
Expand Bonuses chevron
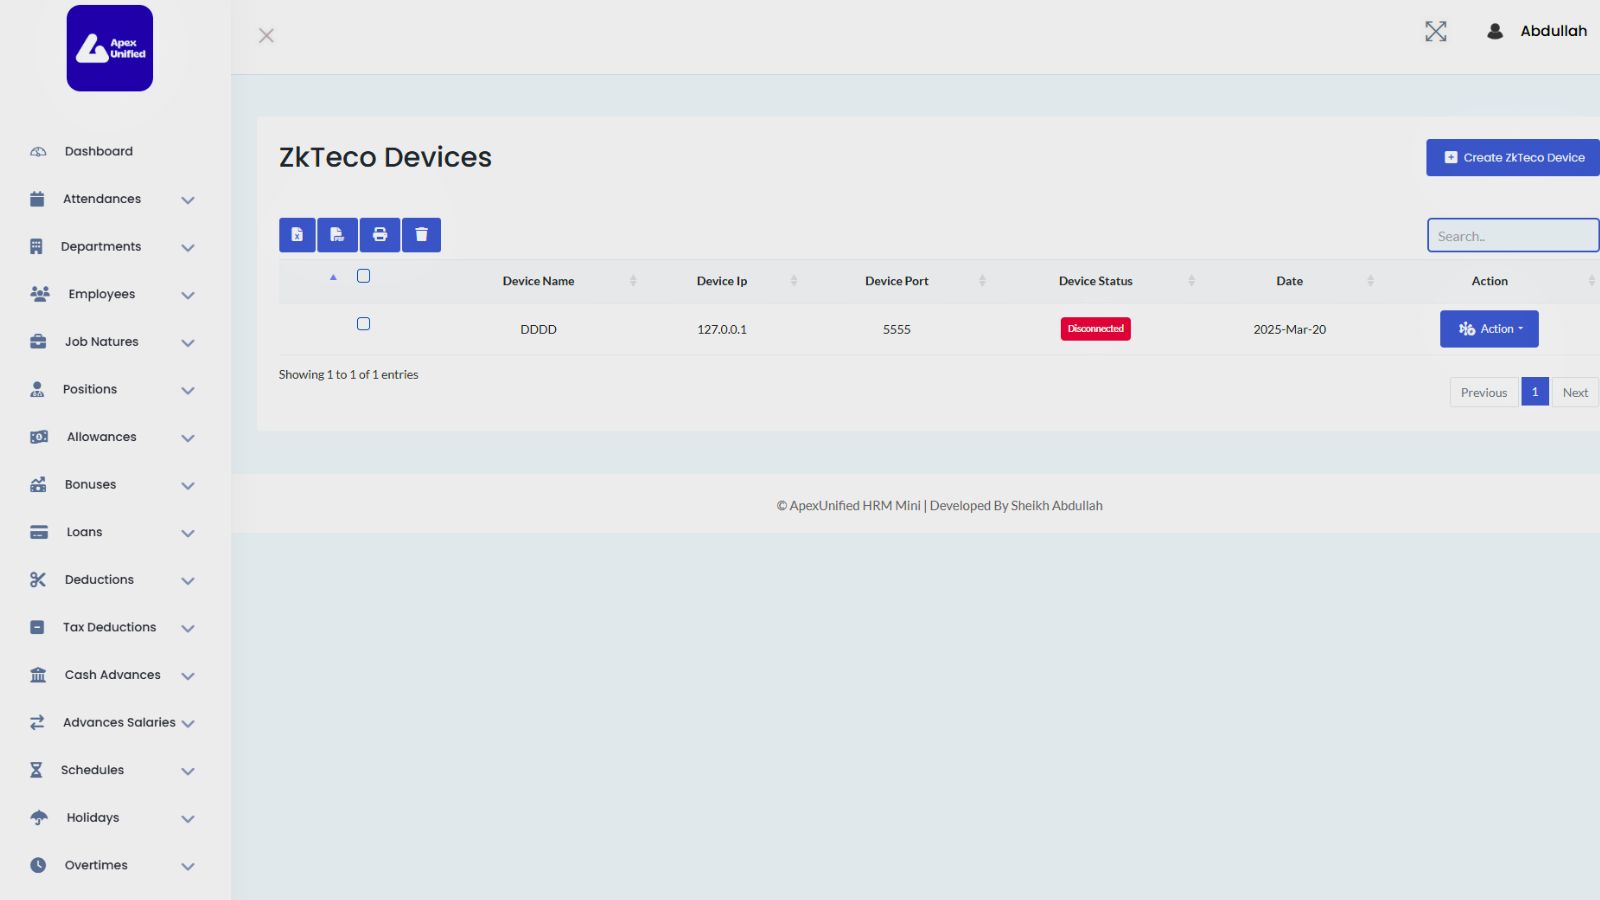point(187,486)
